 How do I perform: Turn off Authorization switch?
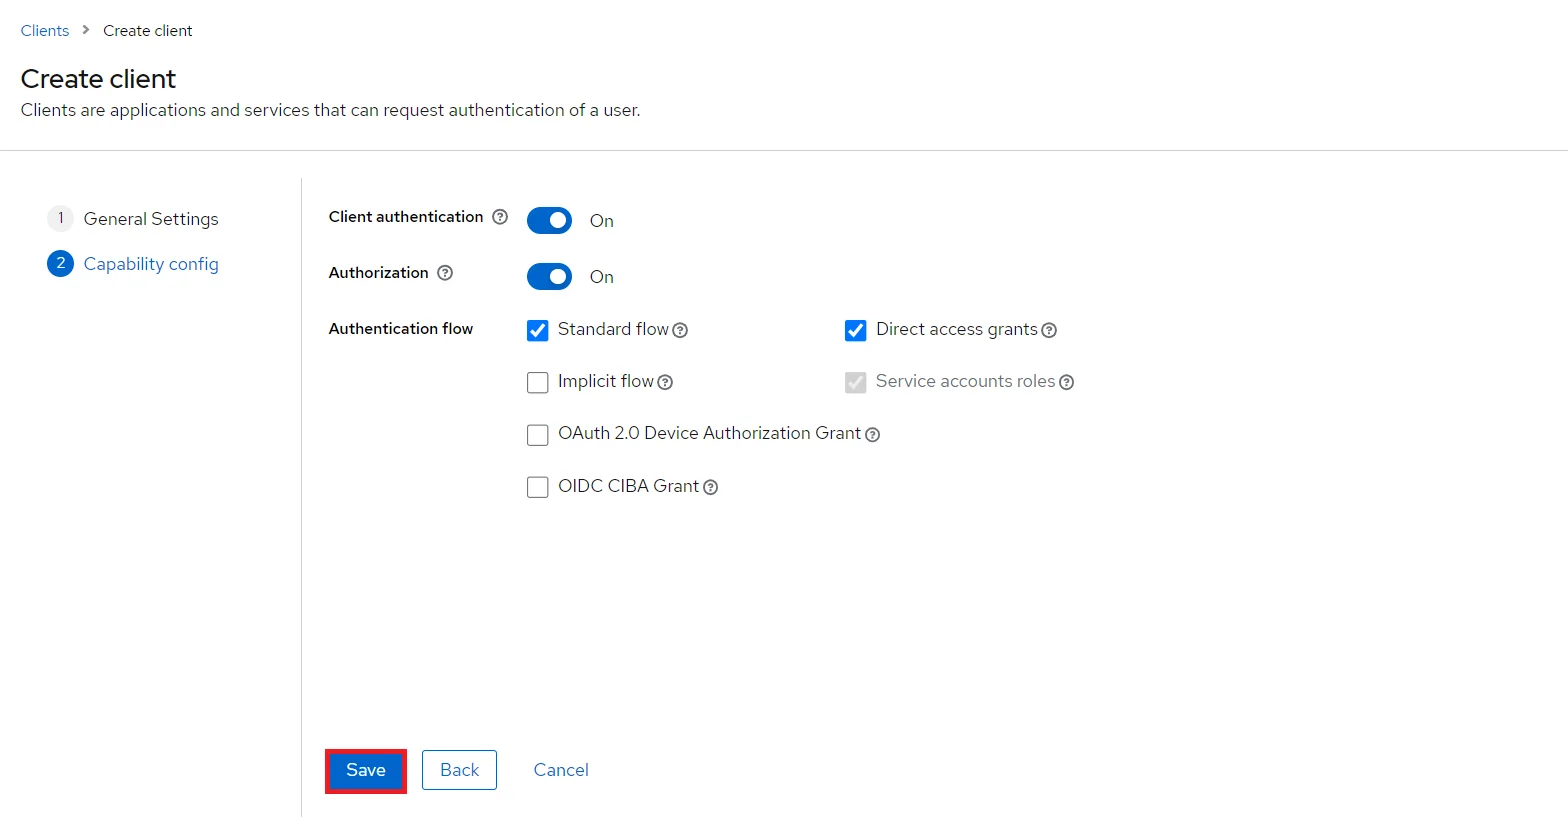coord(549,277)
